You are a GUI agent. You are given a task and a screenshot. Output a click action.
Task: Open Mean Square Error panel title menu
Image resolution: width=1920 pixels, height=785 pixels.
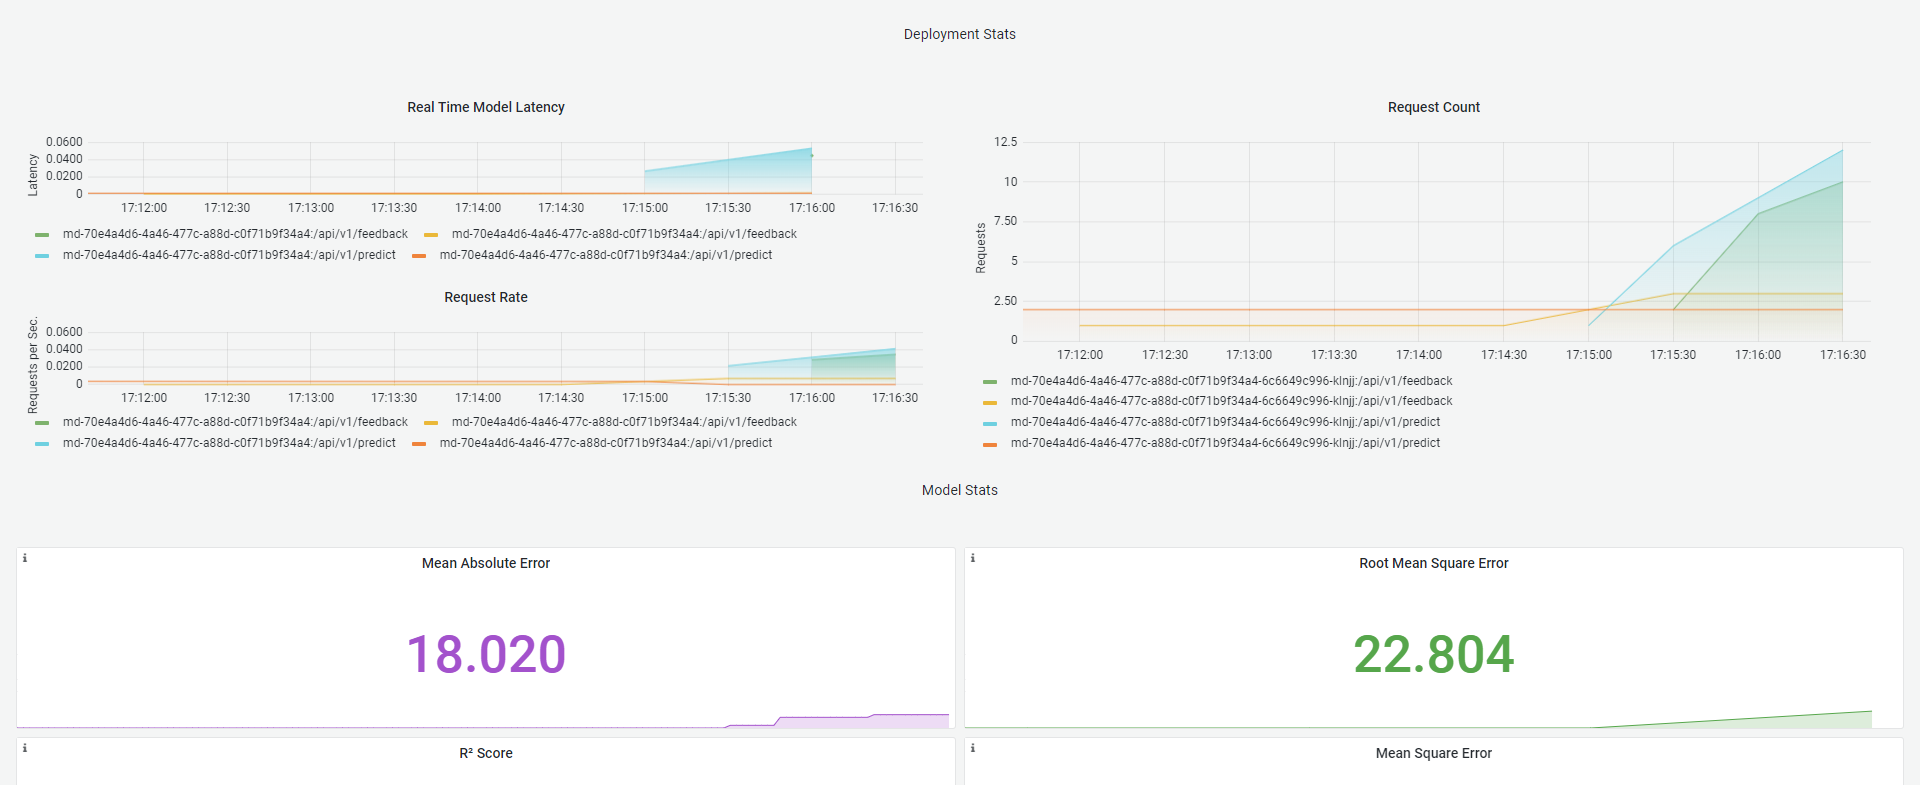[x=1434, y=753]
